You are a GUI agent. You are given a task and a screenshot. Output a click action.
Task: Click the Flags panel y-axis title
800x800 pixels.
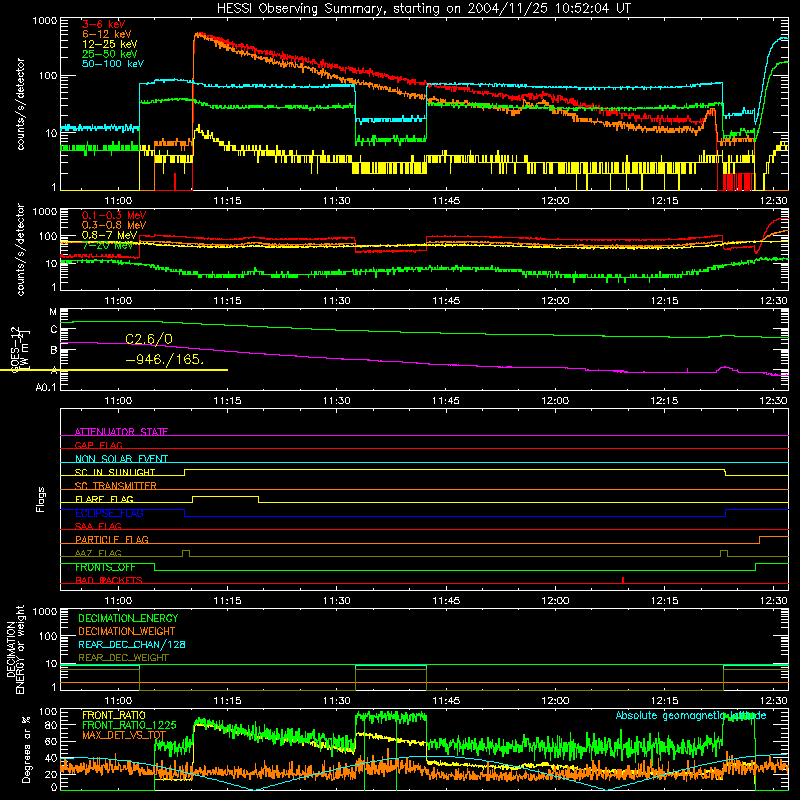pyautogui.click(x=41, y=499)
